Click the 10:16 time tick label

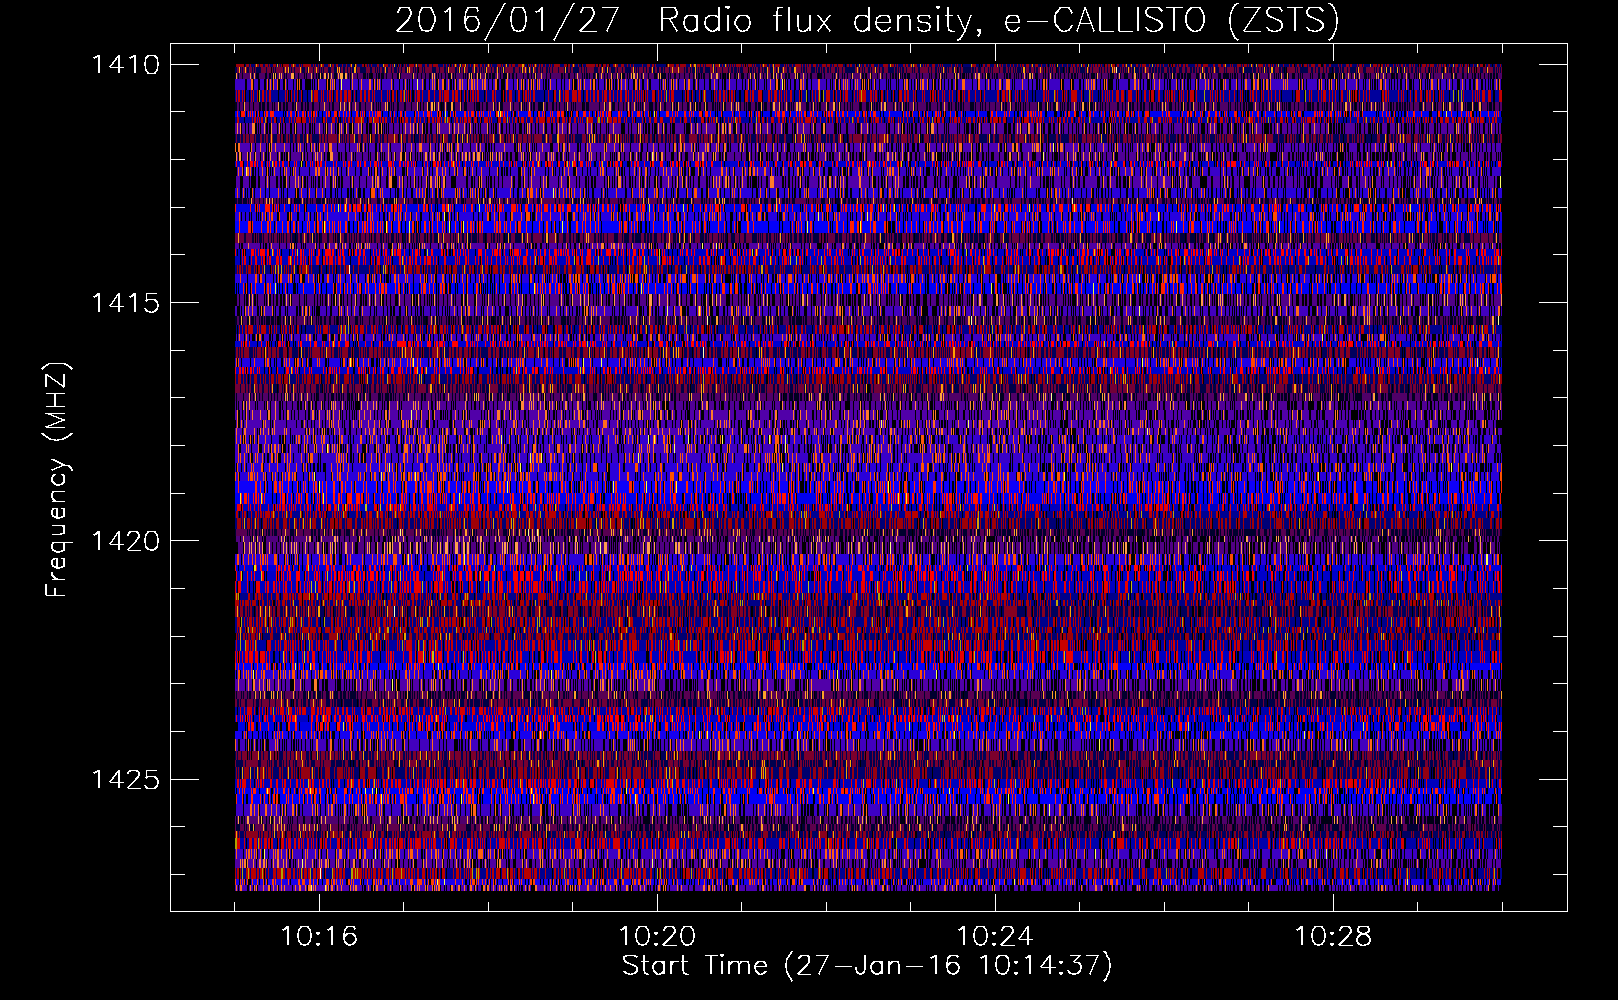pos(319,937)
